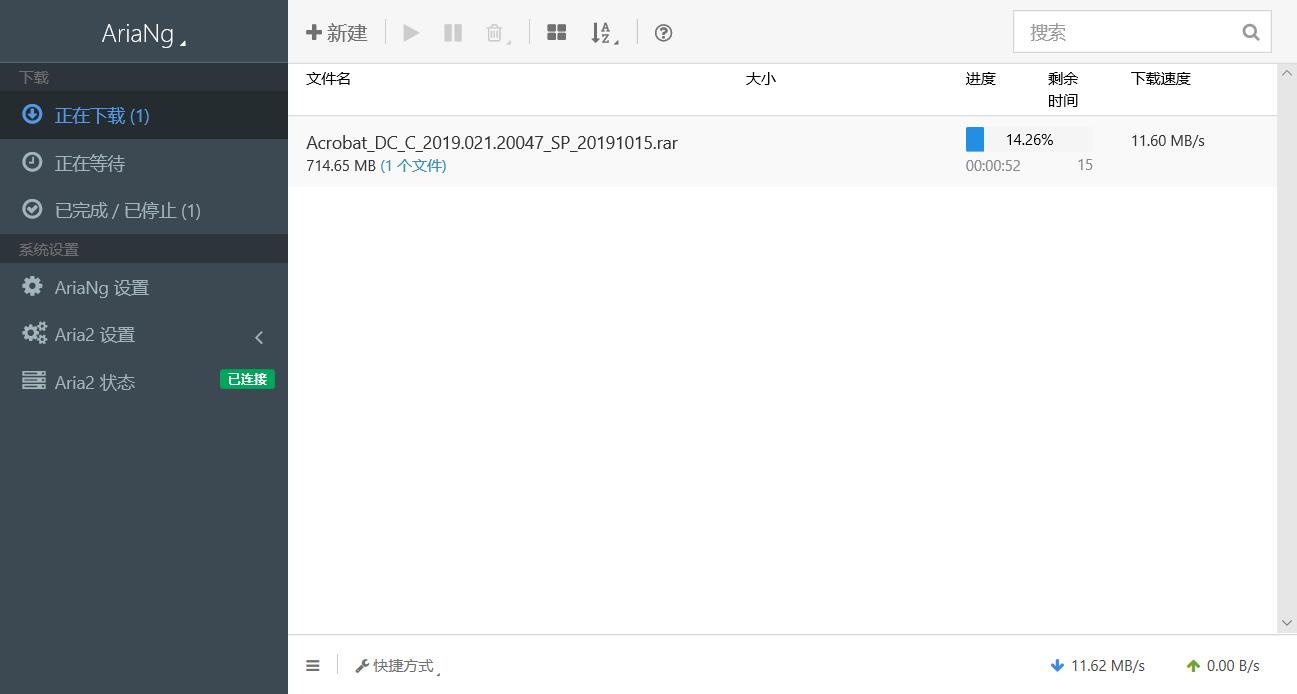This screenshot has height=694, width=1297.
Task: Select 正在等待 in sidebar
Action: point(144,163)
